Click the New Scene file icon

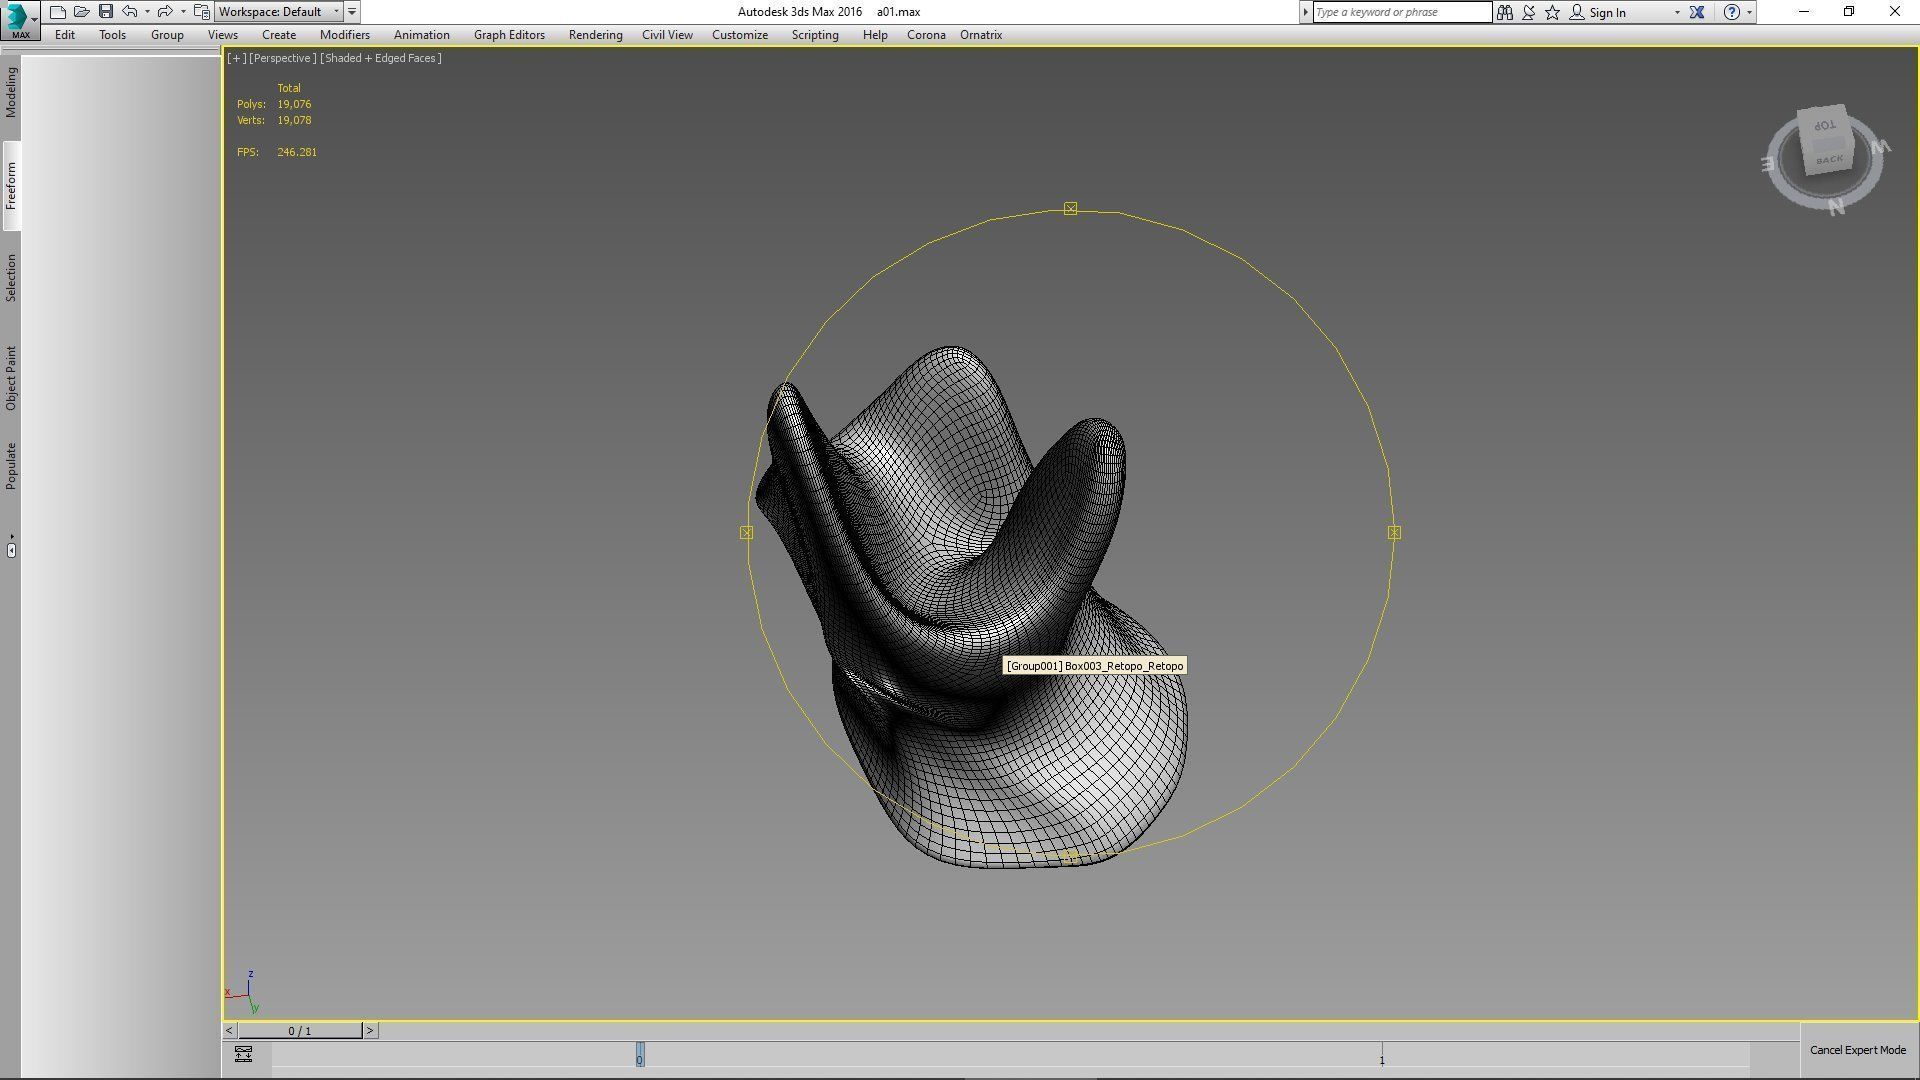(x=58, y=12)
